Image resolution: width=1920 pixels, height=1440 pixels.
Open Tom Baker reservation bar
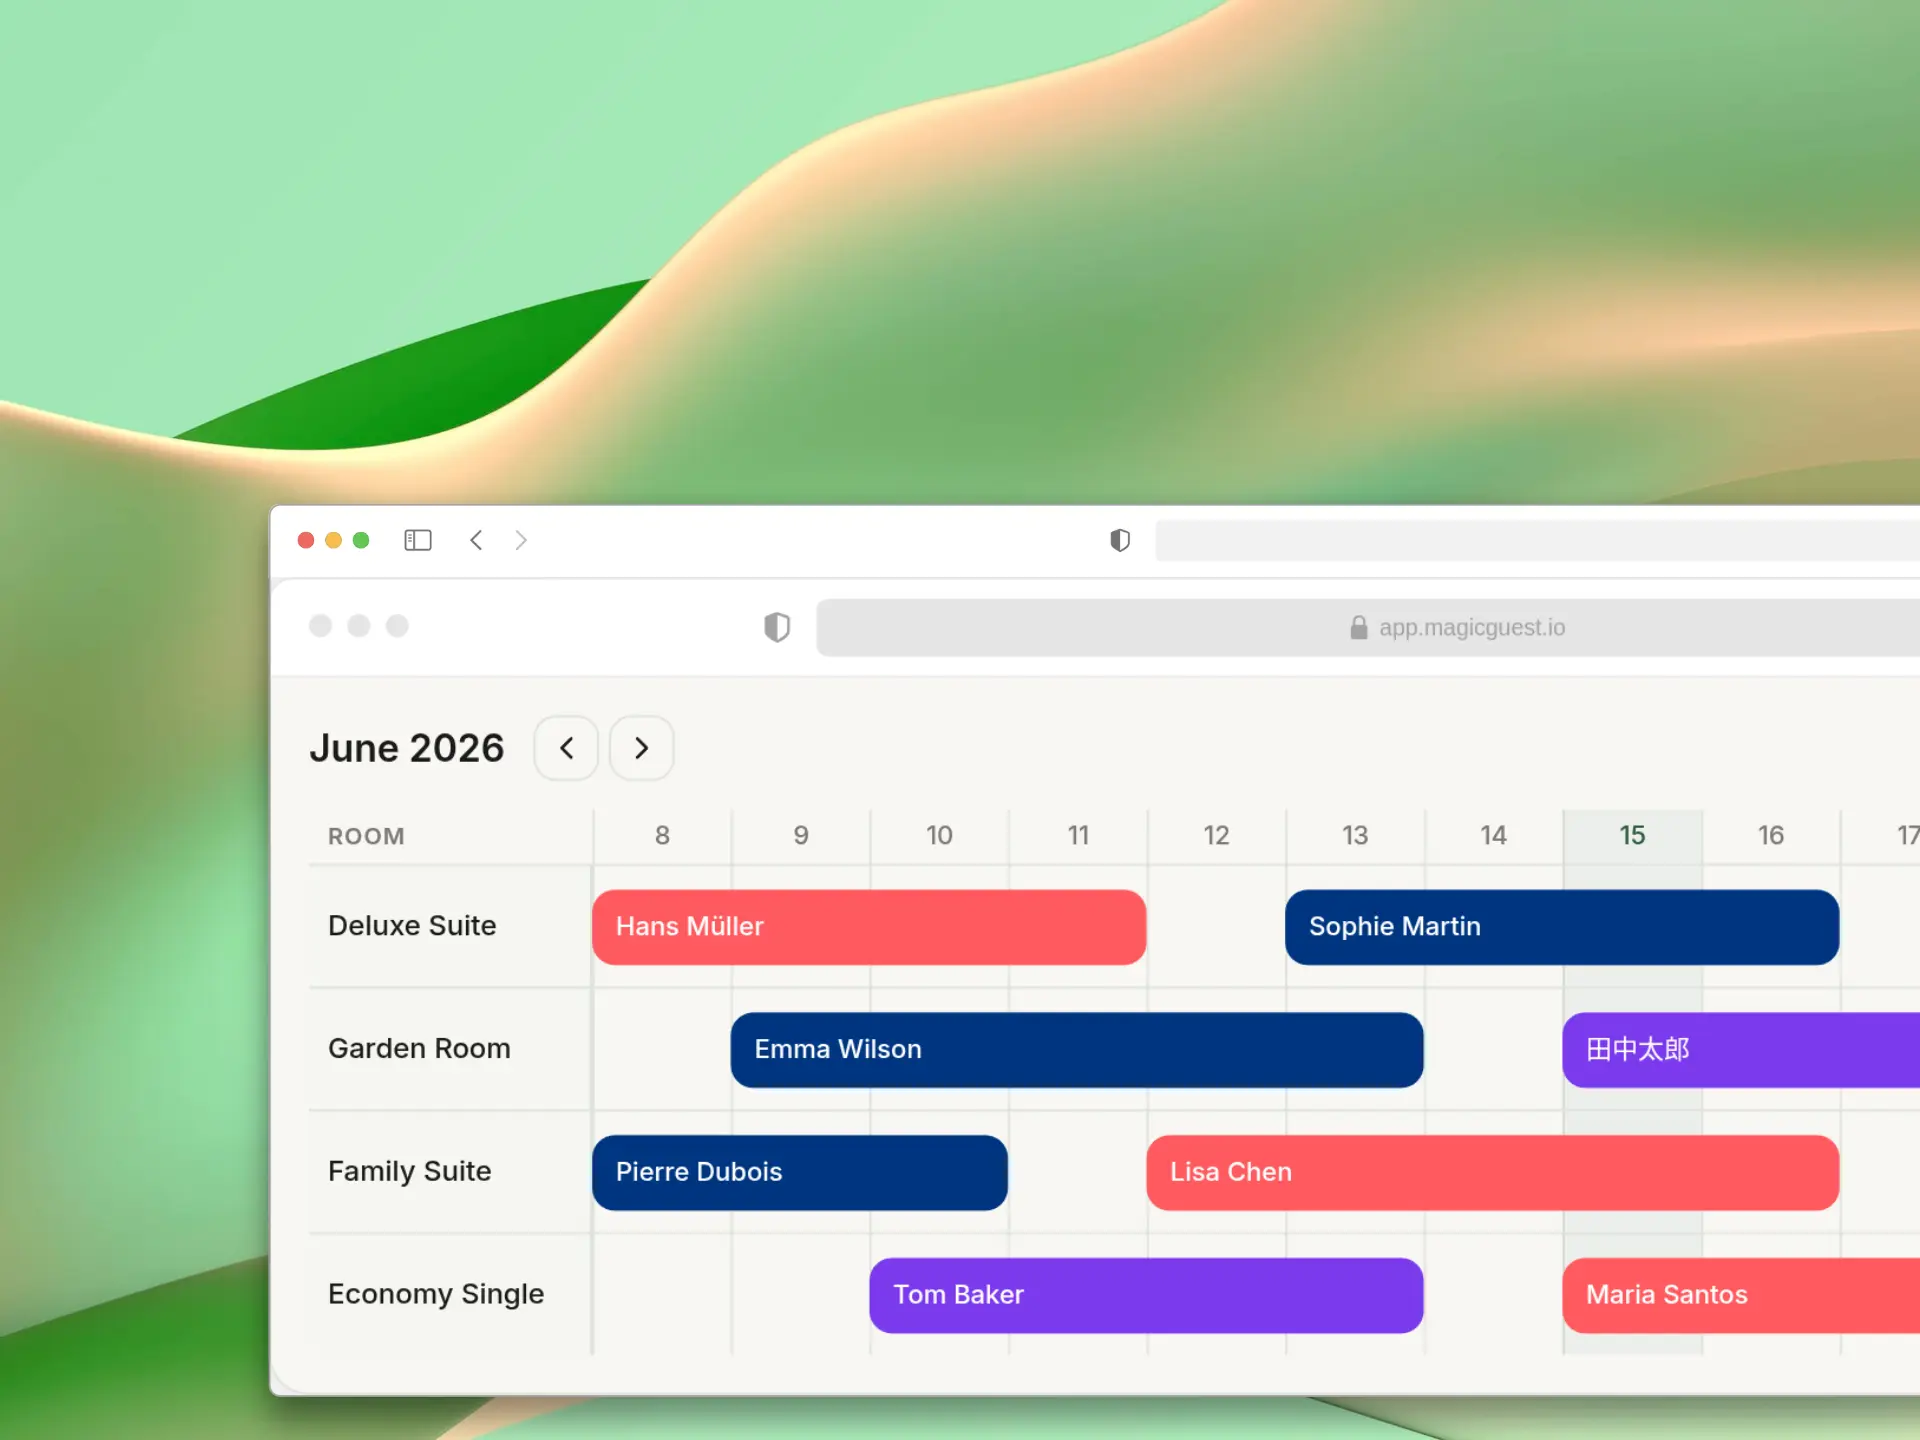click(x=1146, y=1295)
